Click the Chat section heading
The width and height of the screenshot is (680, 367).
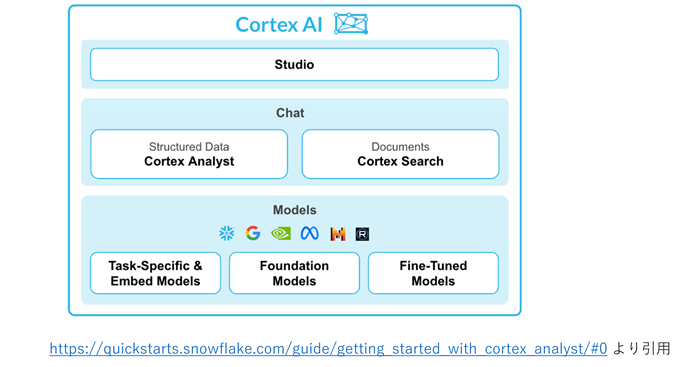click(290, 113)
